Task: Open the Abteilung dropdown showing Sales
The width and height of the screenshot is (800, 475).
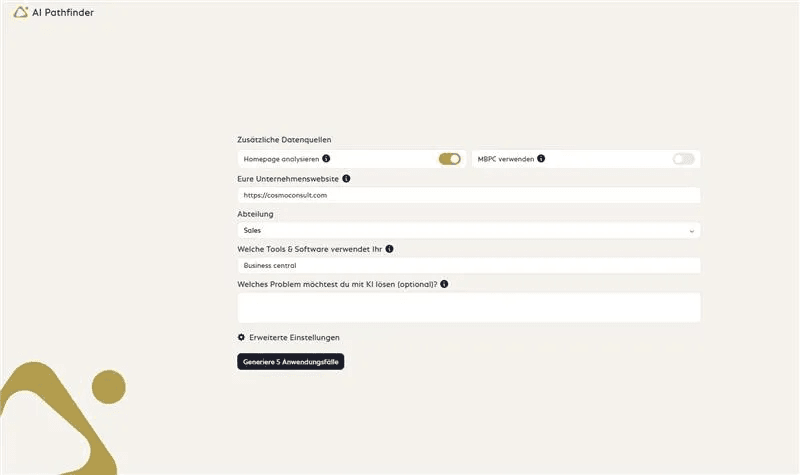Action: pyautogui.click(x=468, y=230)
